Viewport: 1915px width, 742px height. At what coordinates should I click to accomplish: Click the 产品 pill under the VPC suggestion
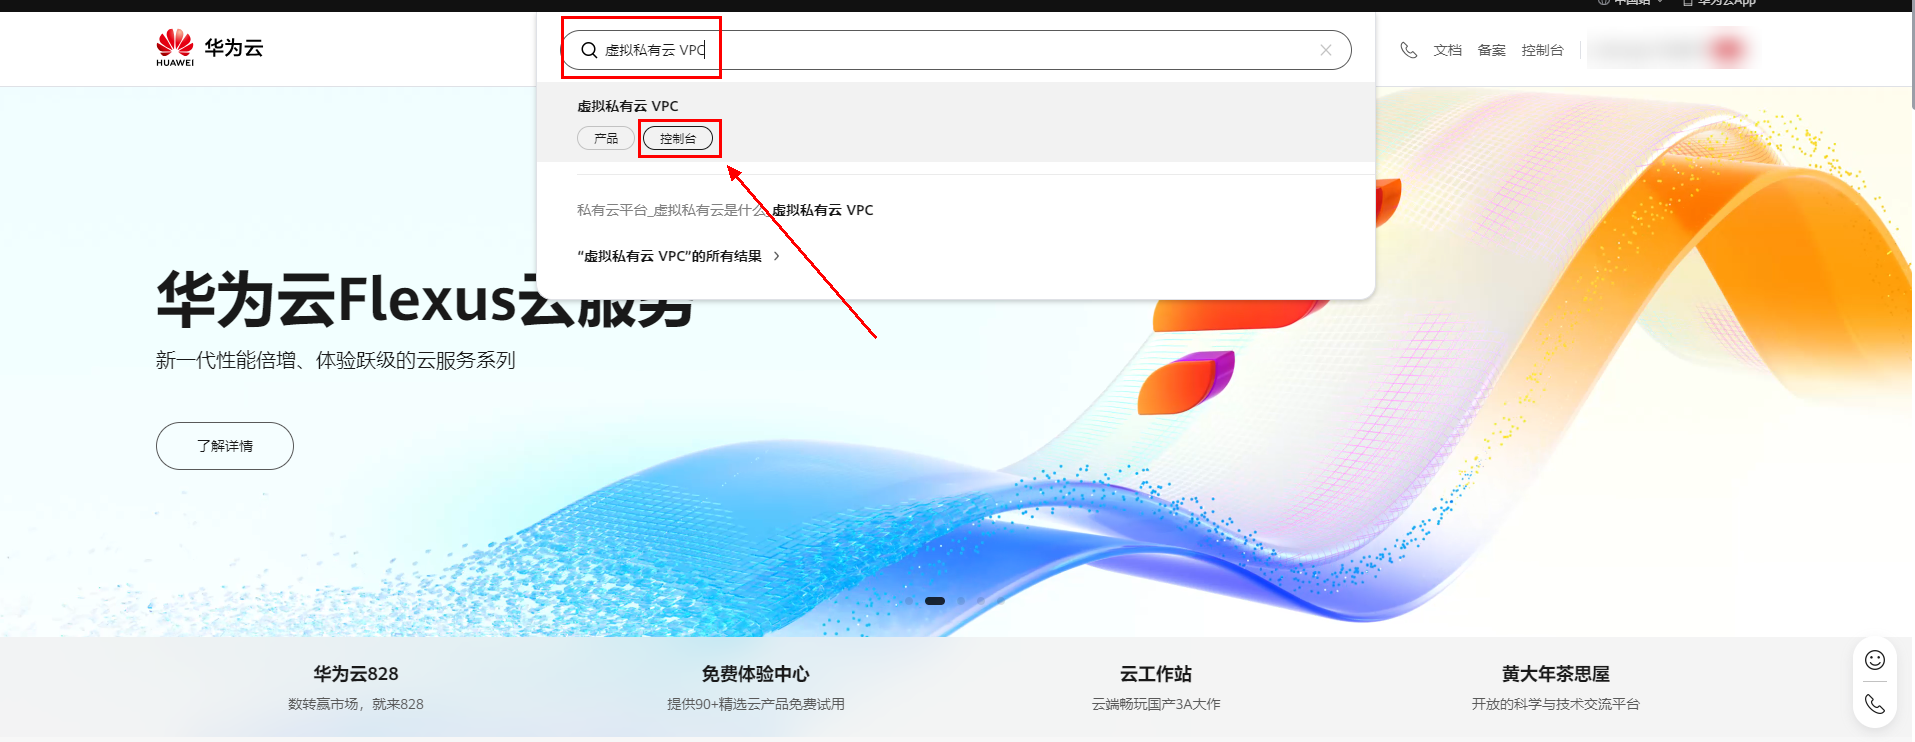606,138
